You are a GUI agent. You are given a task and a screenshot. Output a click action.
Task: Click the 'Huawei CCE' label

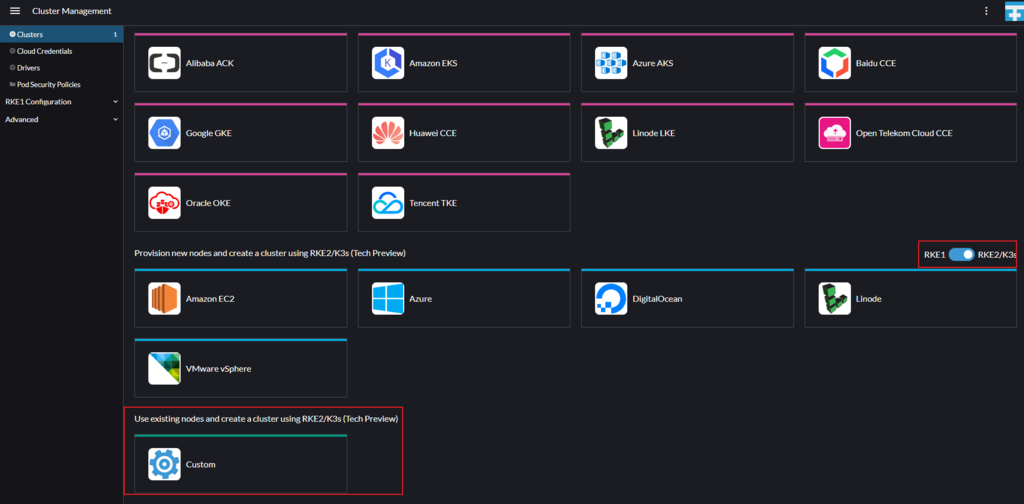[x=433, y=133]
